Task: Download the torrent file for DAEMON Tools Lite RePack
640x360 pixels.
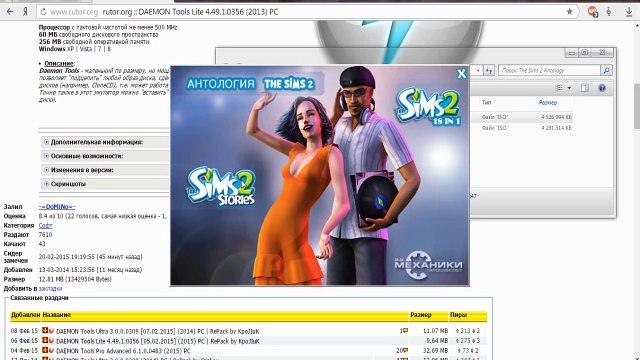Action: click(45, 340)
